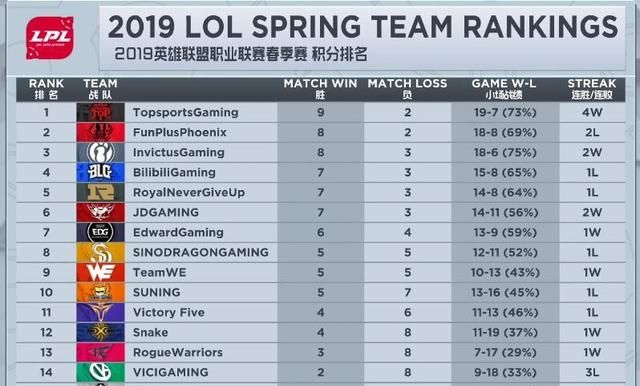Click the BLG BilibiliGaming logo
The width and height of the screenshot is (640, 386).
[x=100, y=172]
